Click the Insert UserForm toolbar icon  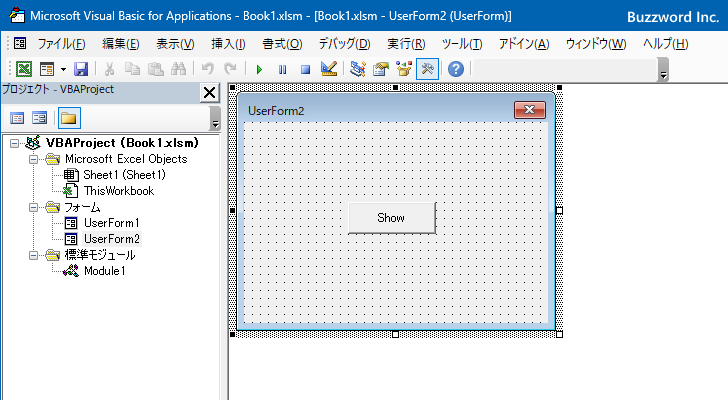(x=47, y=69)
